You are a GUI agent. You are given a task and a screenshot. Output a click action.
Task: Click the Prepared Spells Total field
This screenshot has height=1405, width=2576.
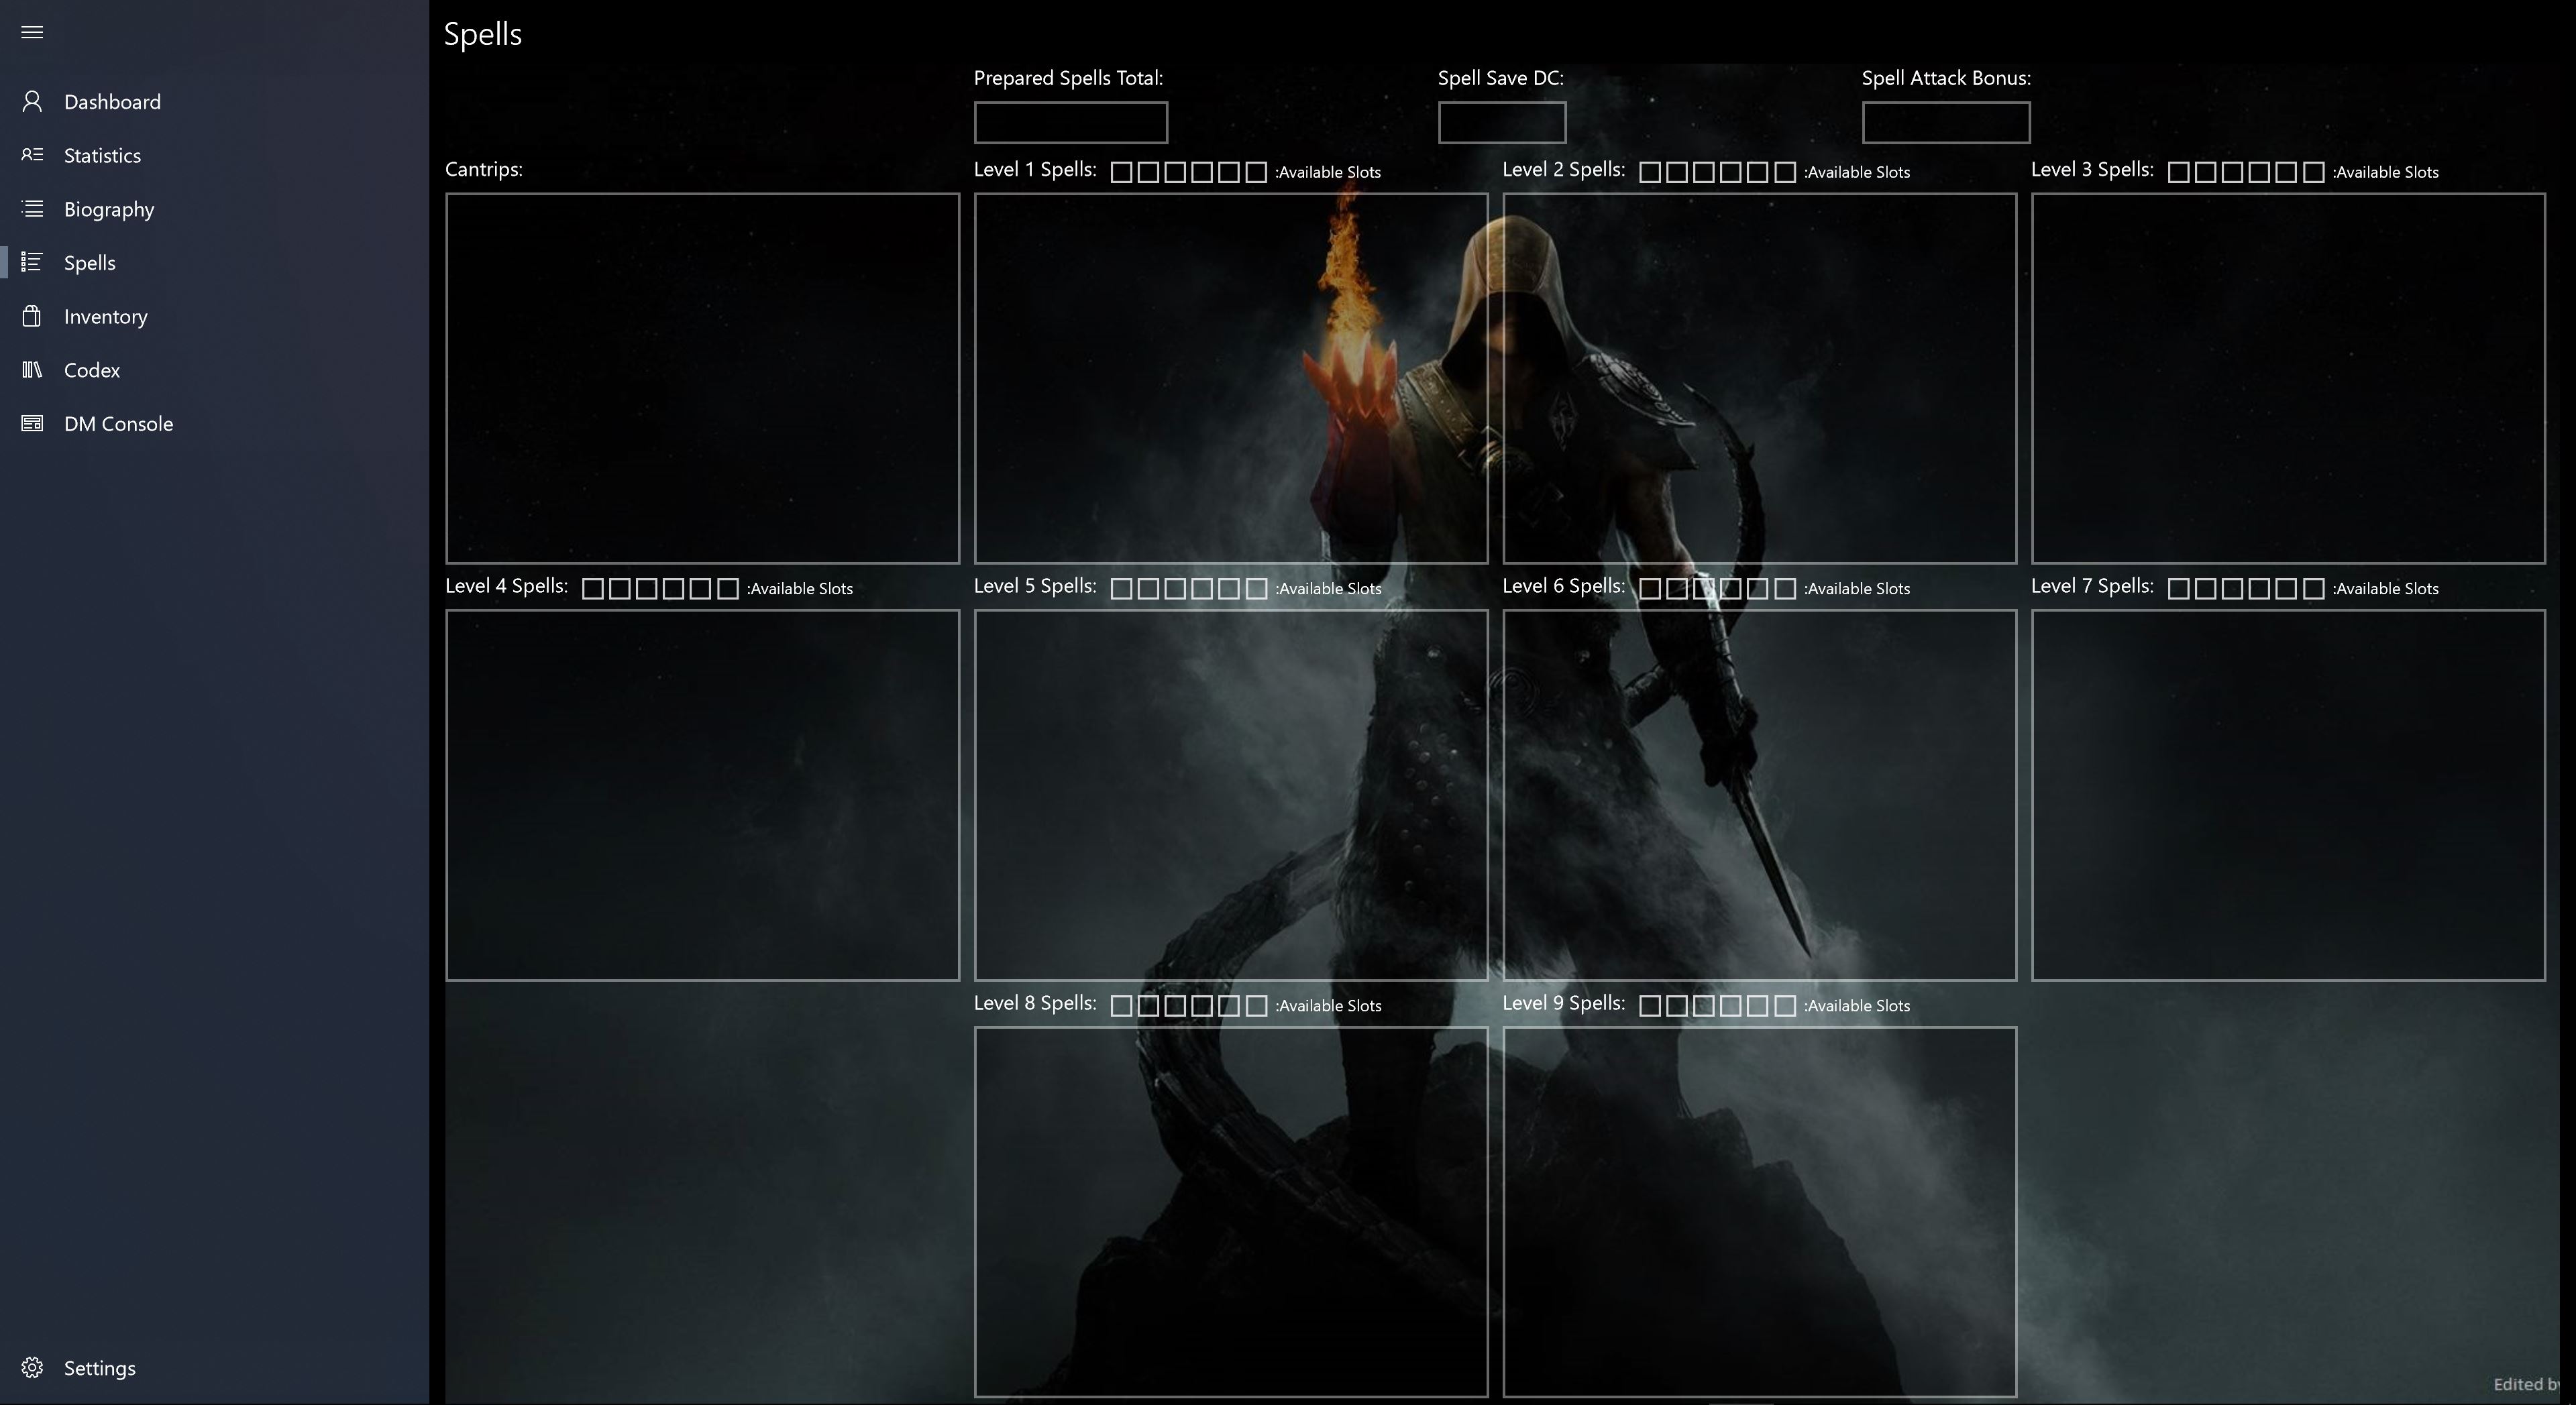point(1070,122)
